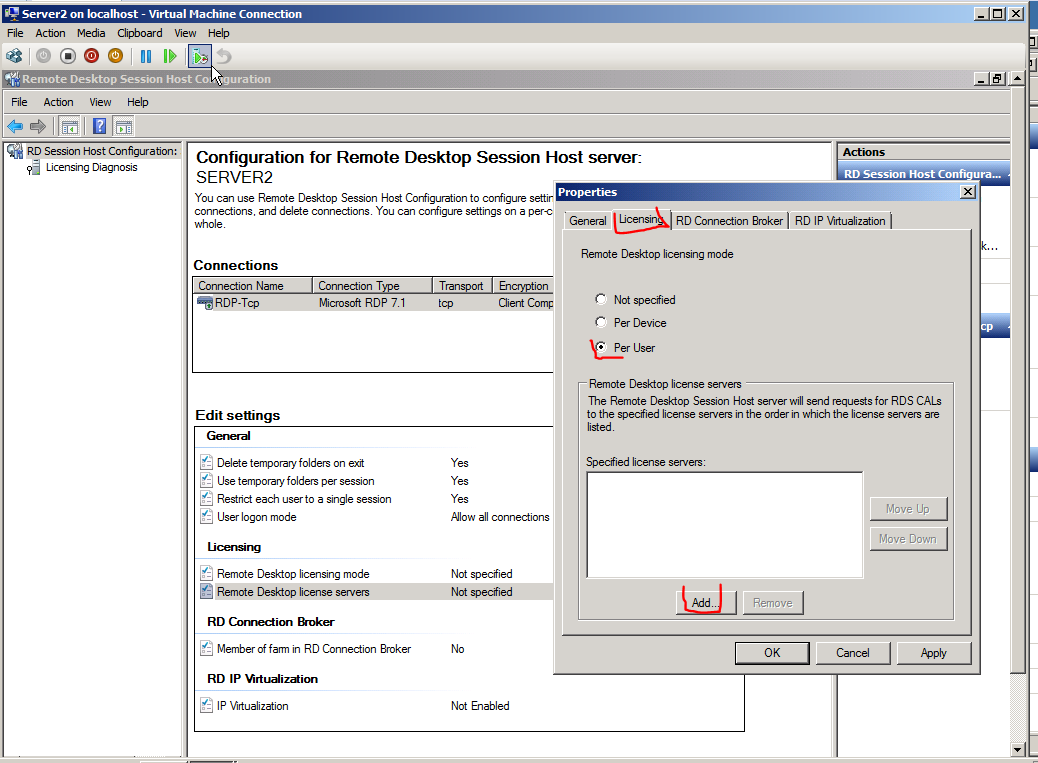1038x763 pixels.
Task: Select the 'Remote Desktop license servers' setting row
Action: point(376,592)
